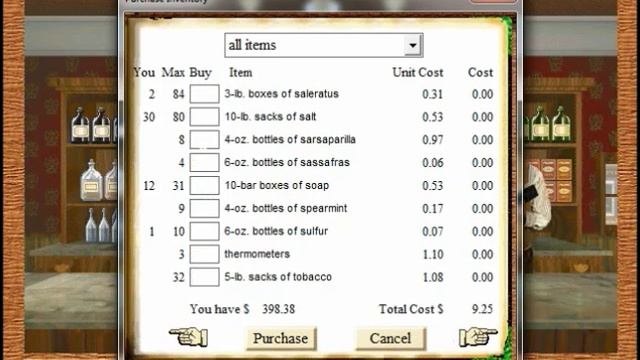Click the '6-oz. bottles of sulfur' text
The width and height of the screenshot is (640, 360).
(x=276, y=231)
